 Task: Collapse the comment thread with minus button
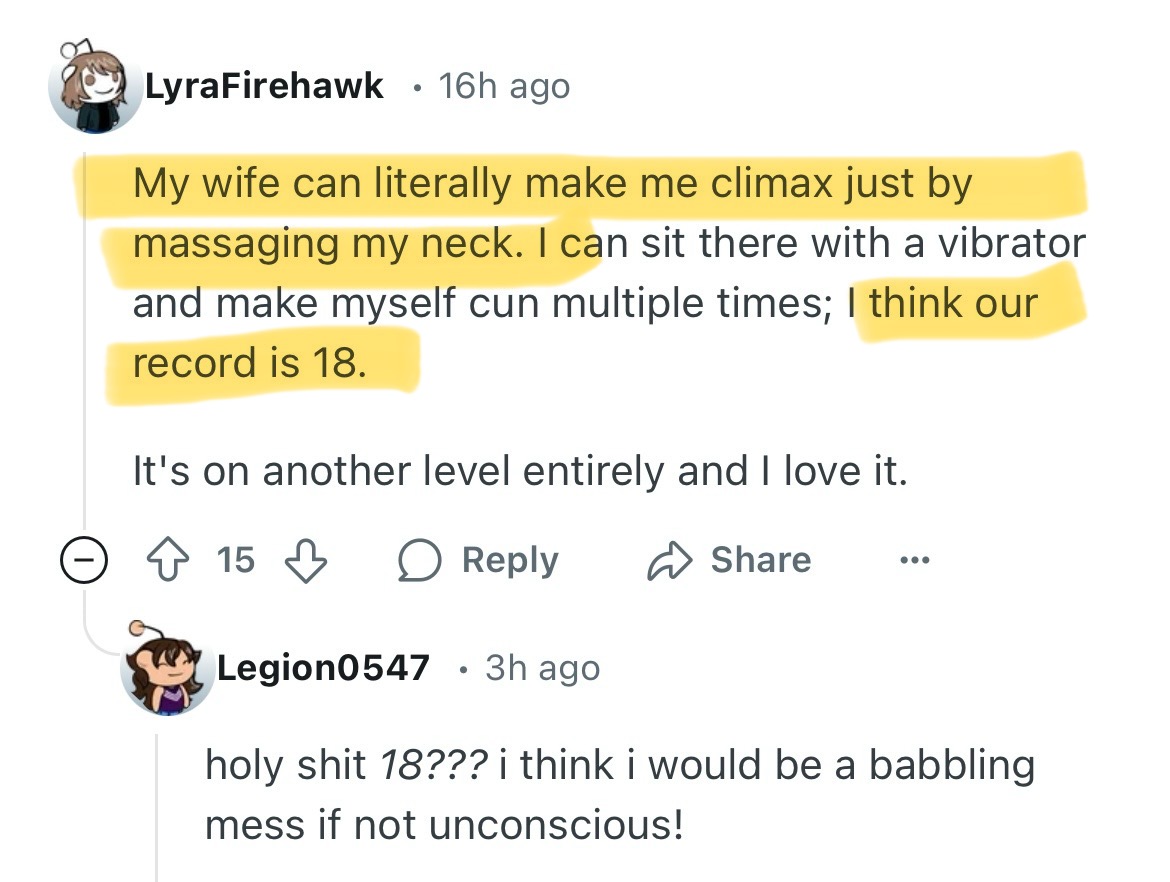pyautogui.click(x=84, y=560)
